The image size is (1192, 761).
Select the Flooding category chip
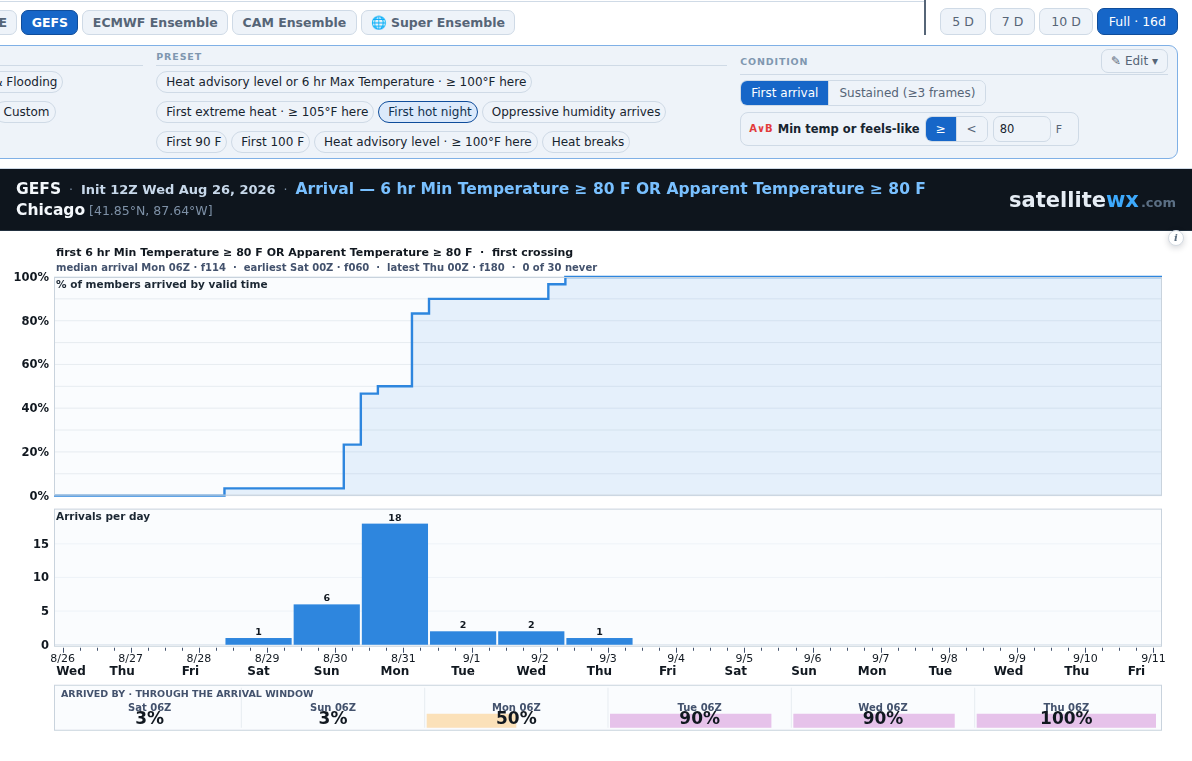[30, 81]
